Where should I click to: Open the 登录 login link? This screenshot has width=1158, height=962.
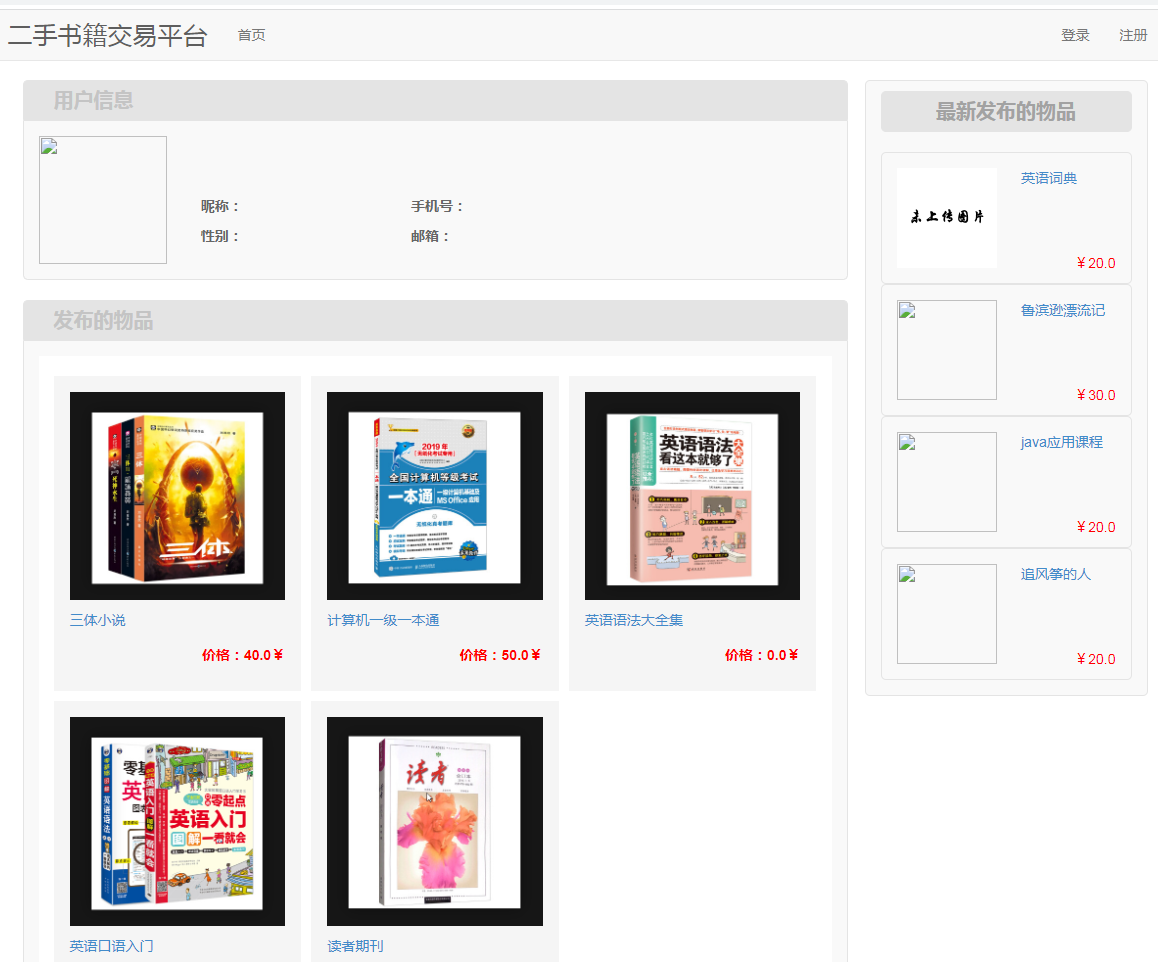click(1075, 35)
